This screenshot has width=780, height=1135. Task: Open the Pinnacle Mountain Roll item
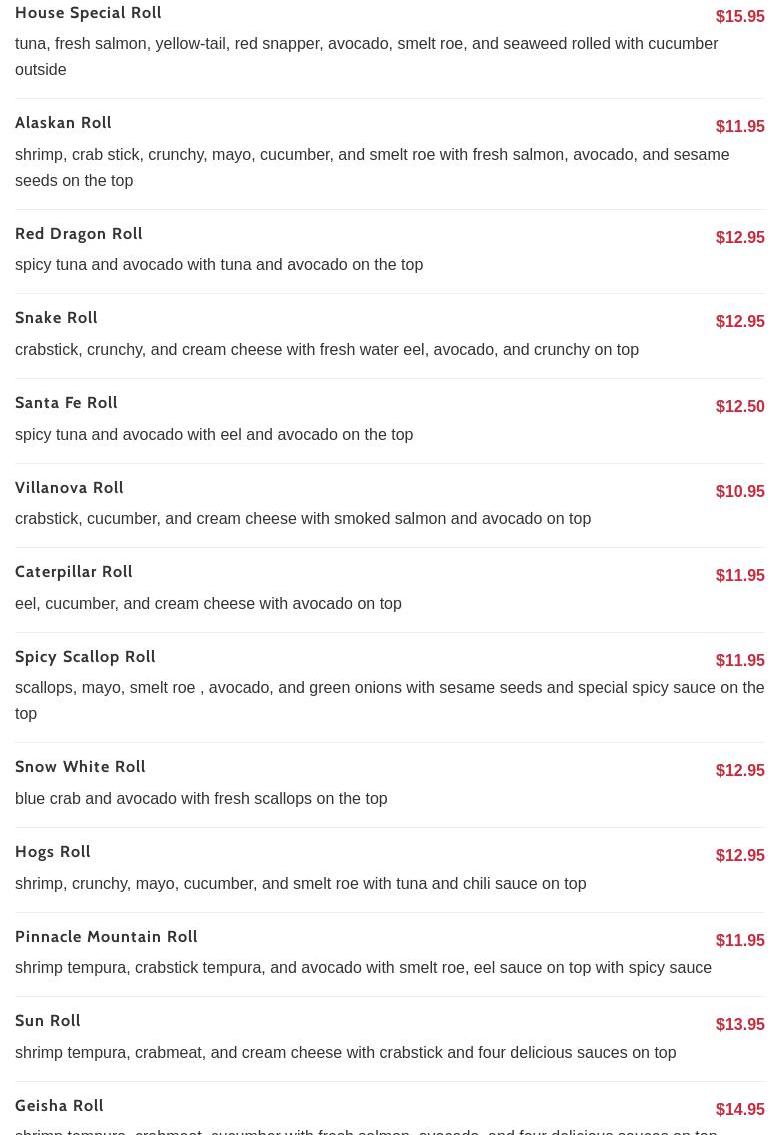(x=106, y=937)
